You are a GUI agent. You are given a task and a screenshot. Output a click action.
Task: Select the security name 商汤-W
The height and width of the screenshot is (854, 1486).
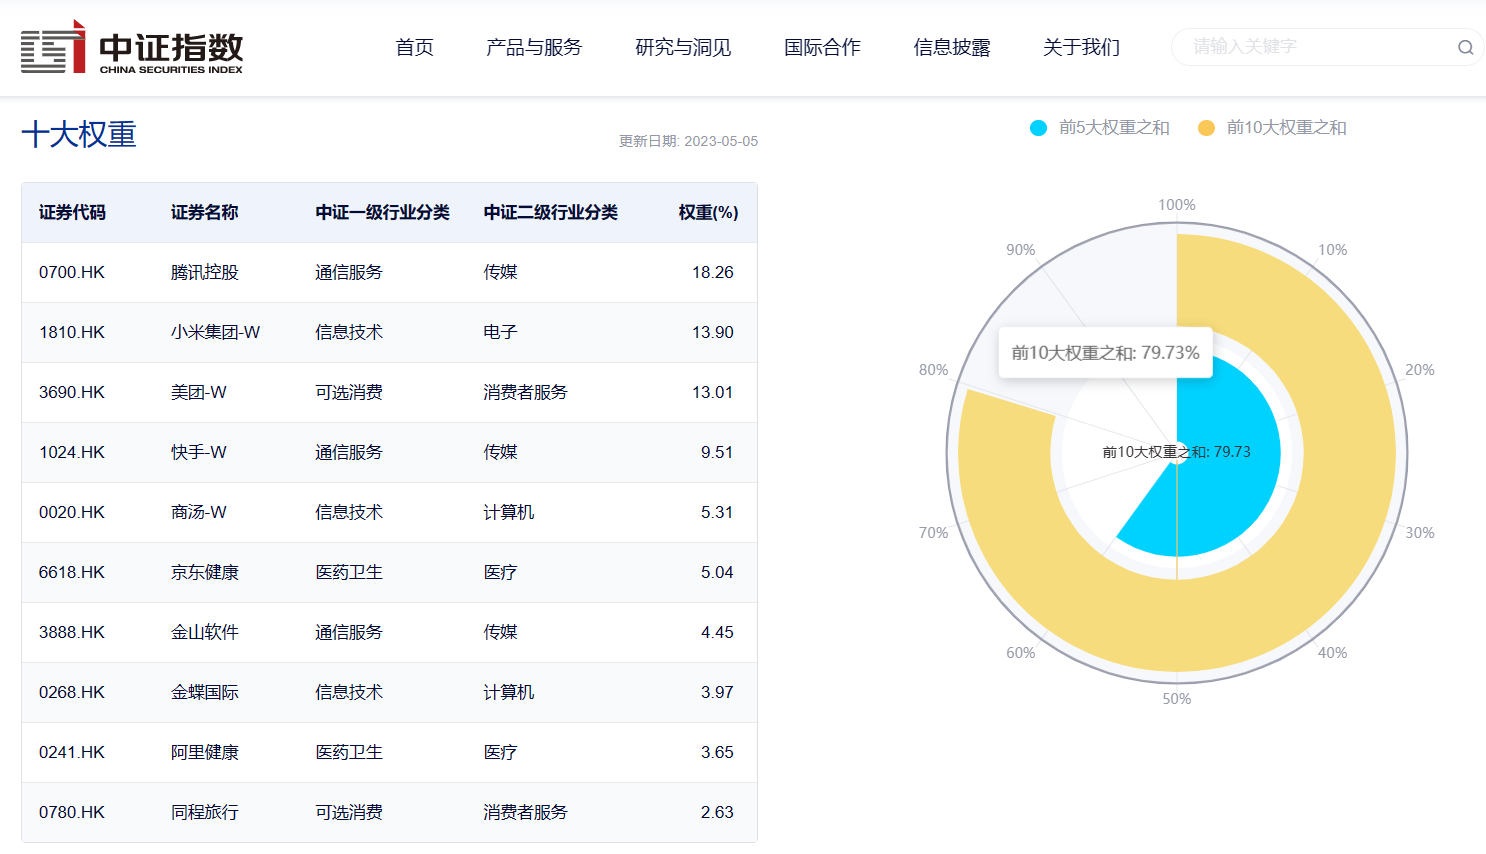coord(199,512)
